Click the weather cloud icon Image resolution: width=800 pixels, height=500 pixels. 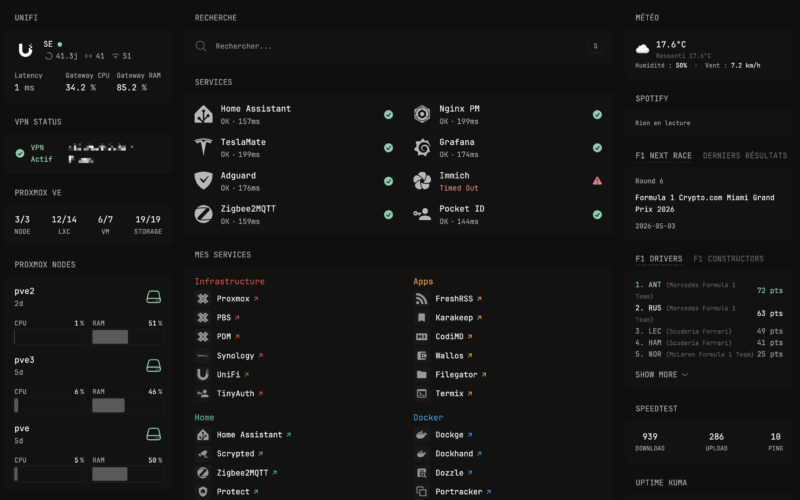point(642,49)
